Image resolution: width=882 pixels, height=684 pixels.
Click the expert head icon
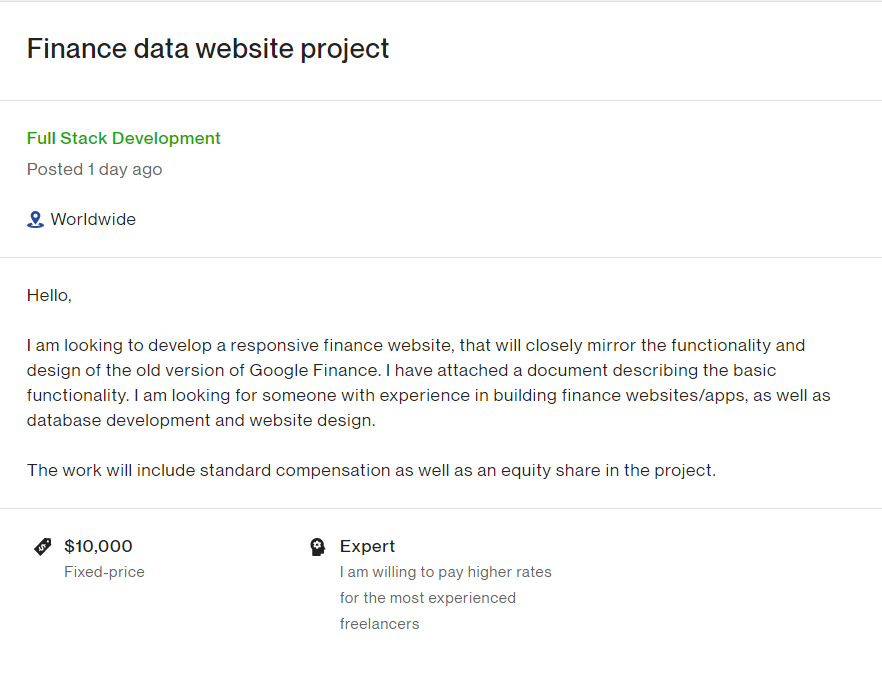[x=318, y=547]
